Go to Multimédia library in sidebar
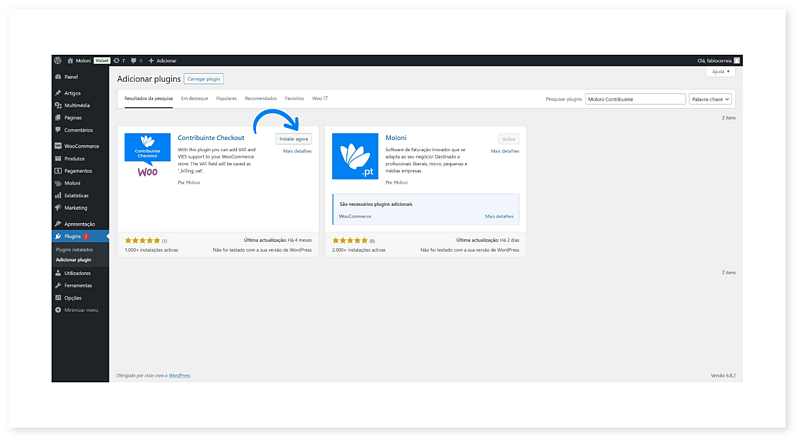Viewport: 800px width, 442px height. click(76, 105)
